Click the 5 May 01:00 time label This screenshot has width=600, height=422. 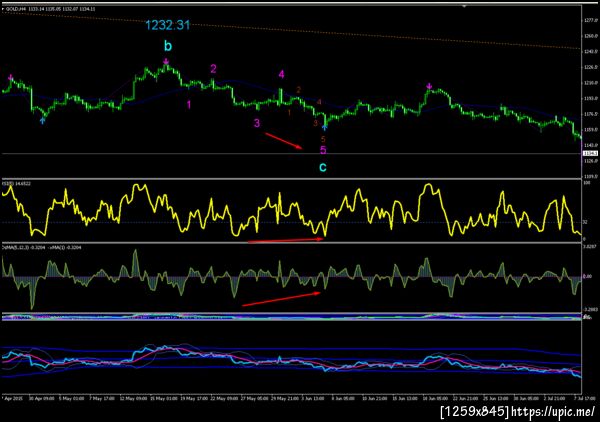(x=71, y=398)
